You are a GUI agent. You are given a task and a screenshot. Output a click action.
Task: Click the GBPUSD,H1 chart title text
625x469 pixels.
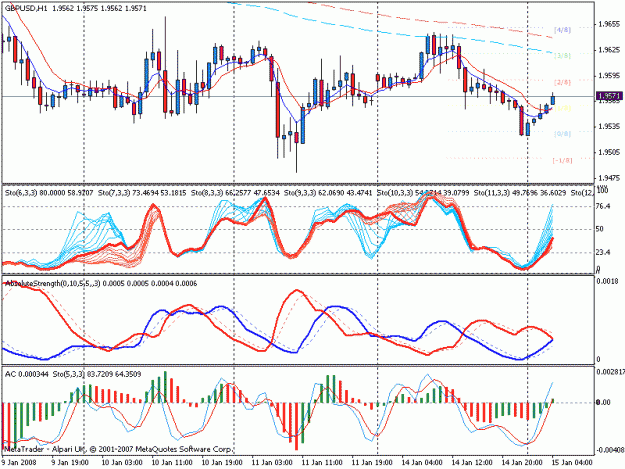[x=26, y=8]
